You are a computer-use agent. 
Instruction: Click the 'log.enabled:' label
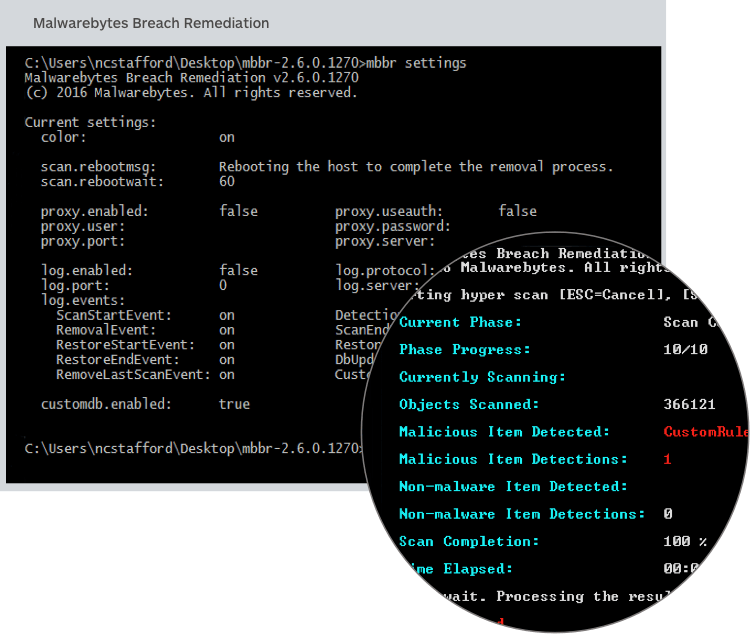(x=87, y=271)
